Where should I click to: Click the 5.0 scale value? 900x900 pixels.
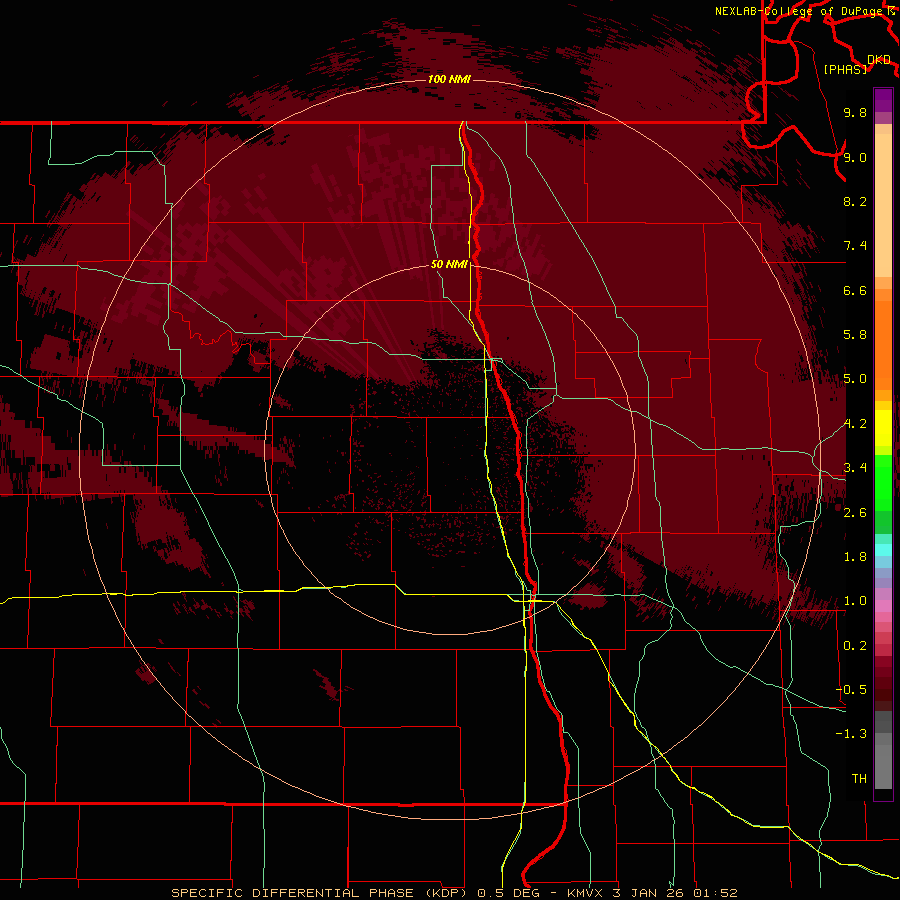click(x=855, y=379)
